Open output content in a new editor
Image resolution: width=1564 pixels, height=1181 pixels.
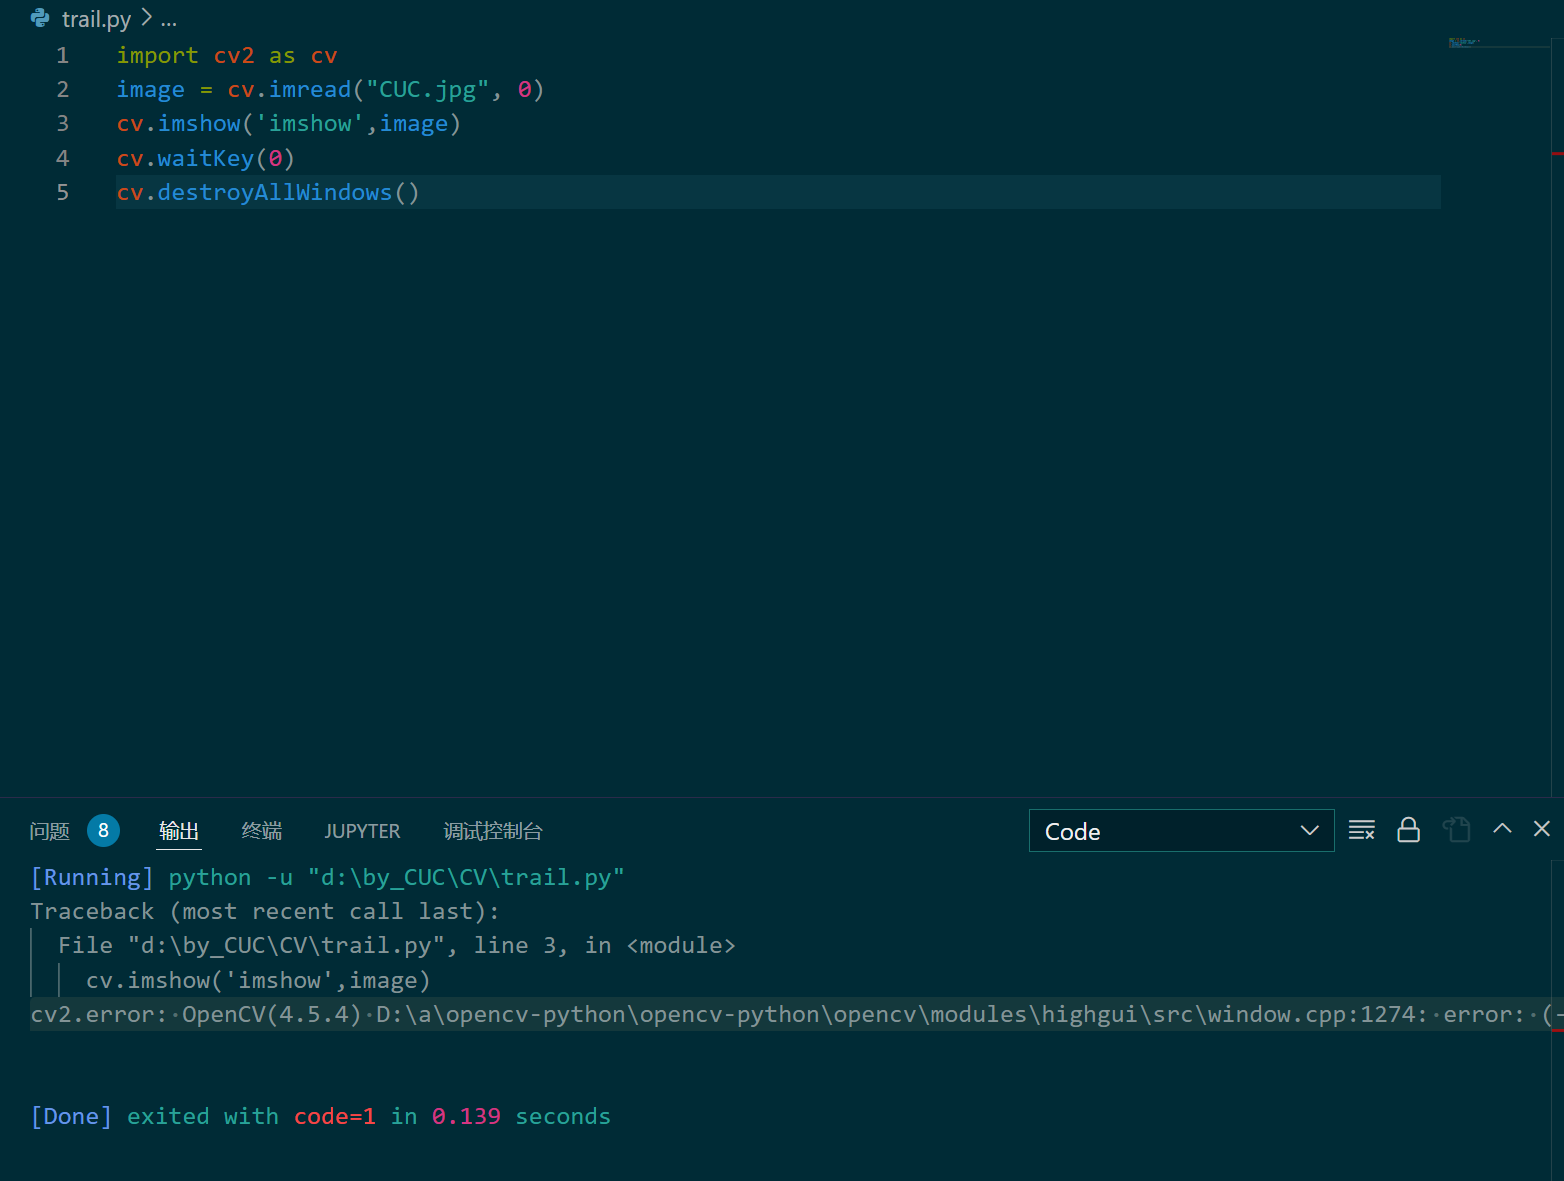click(x=1457, y=829)
